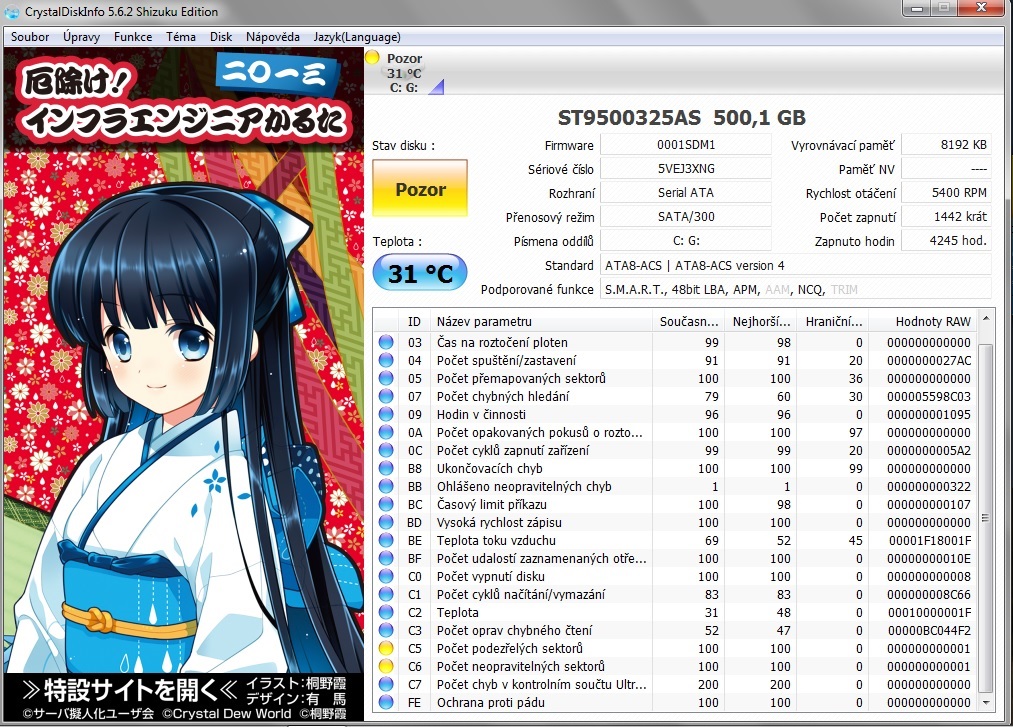The height and width of the screenshot is (727, 1013).
Task: Open the Téma menu
Action: (181, 37)
